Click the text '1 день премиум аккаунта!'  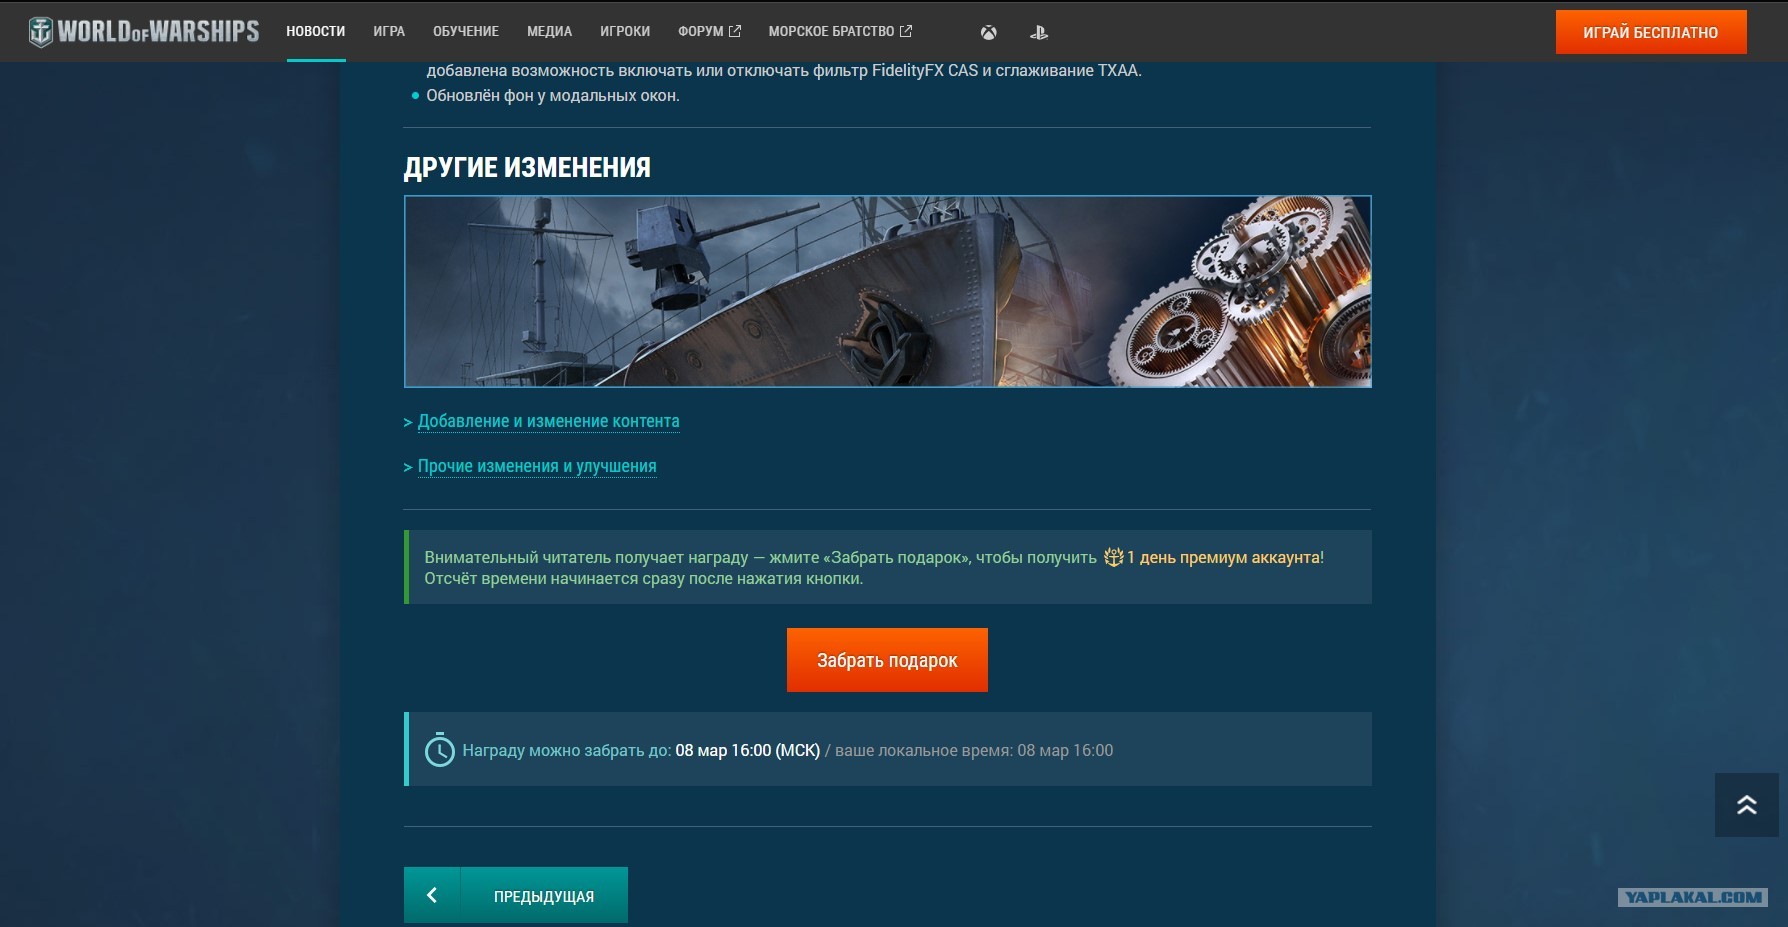pos(1225,557)
